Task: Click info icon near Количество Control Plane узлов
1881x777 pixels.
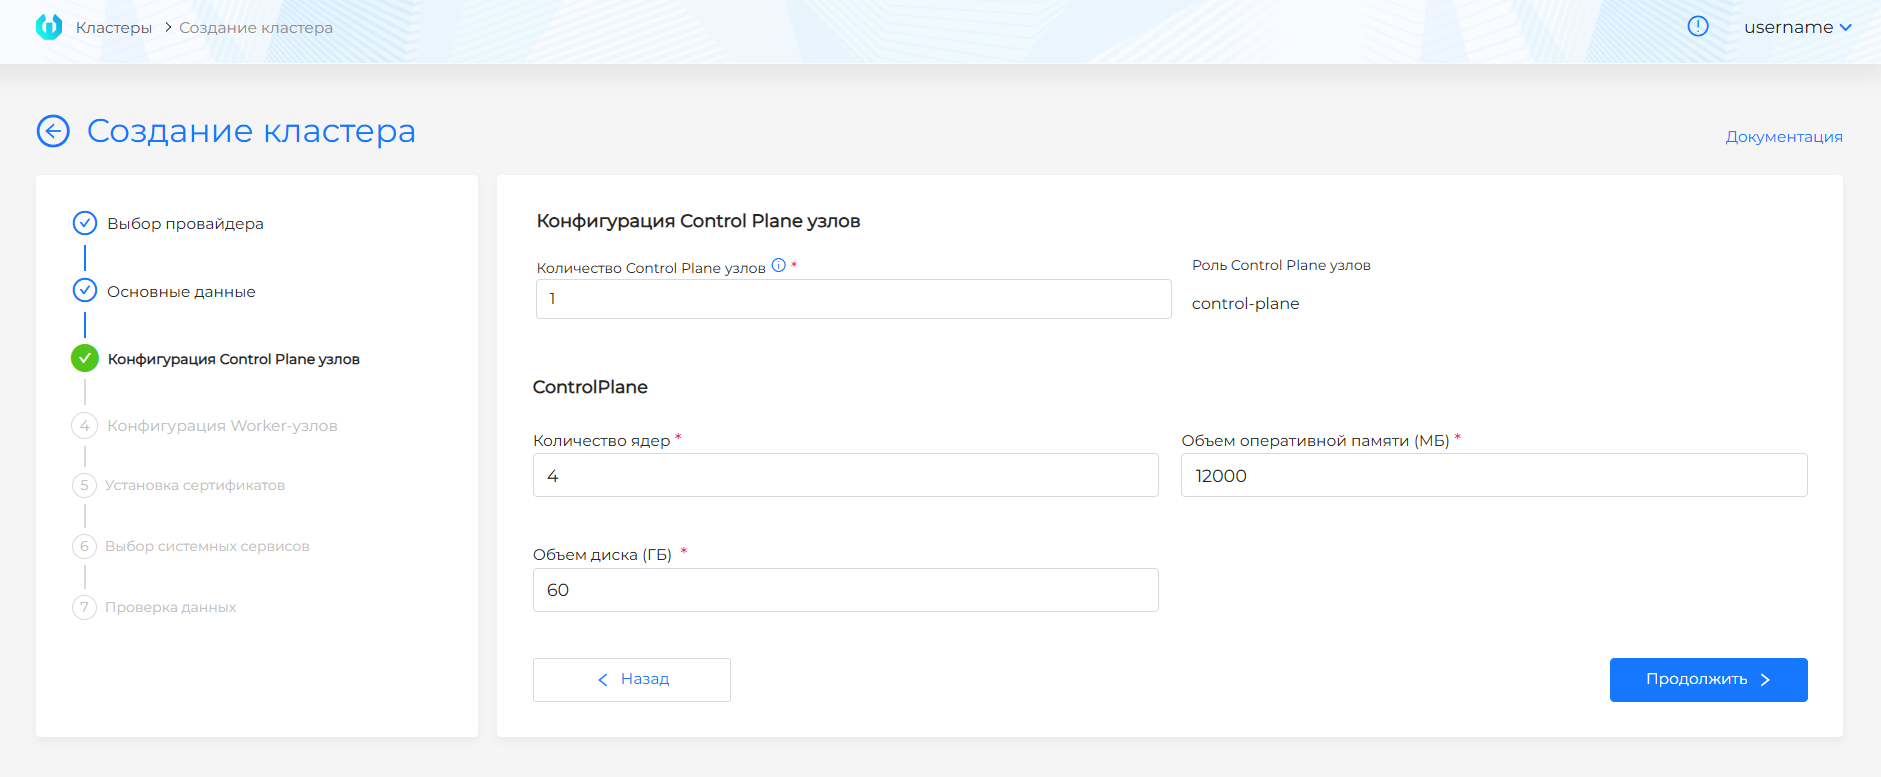Action: coord(778,266)
